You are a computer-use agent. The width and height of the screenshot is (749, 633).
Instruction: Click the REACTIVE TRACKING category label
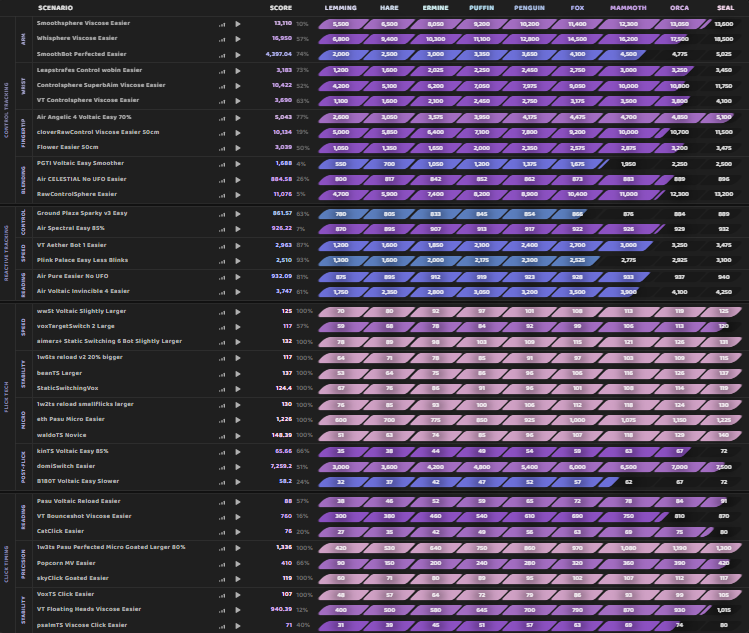point(7,253)
